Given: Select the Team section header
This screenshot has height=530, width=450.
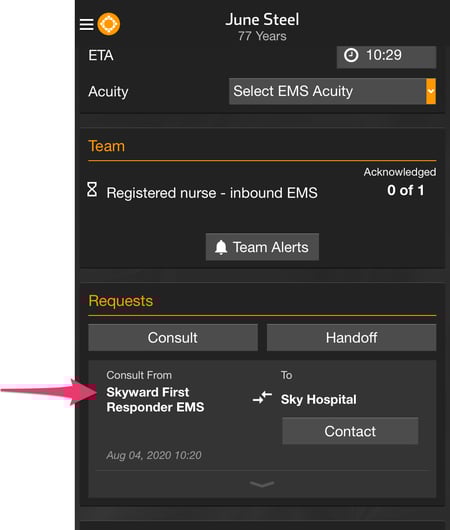Looking at the screenshot, I should [106, 146].
